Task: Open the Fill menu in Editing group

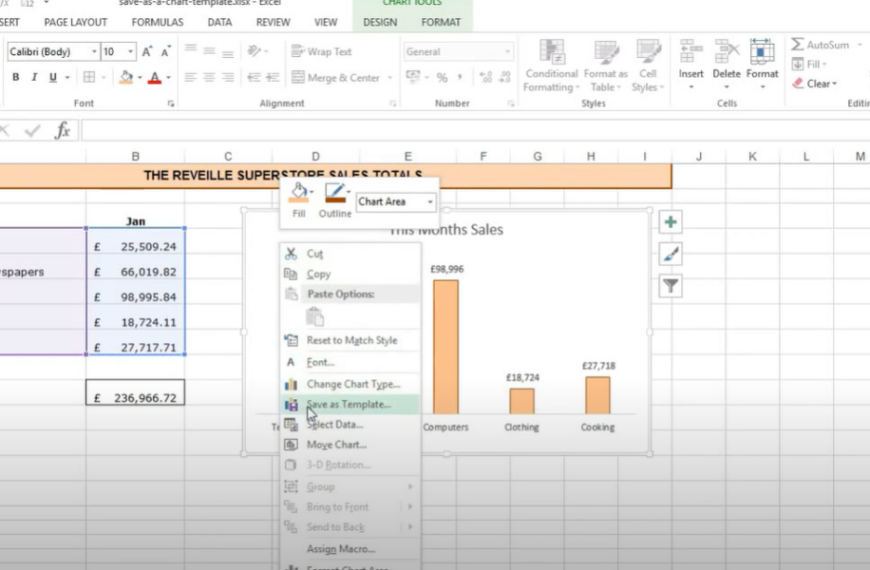Action: [x=810, y=64]
